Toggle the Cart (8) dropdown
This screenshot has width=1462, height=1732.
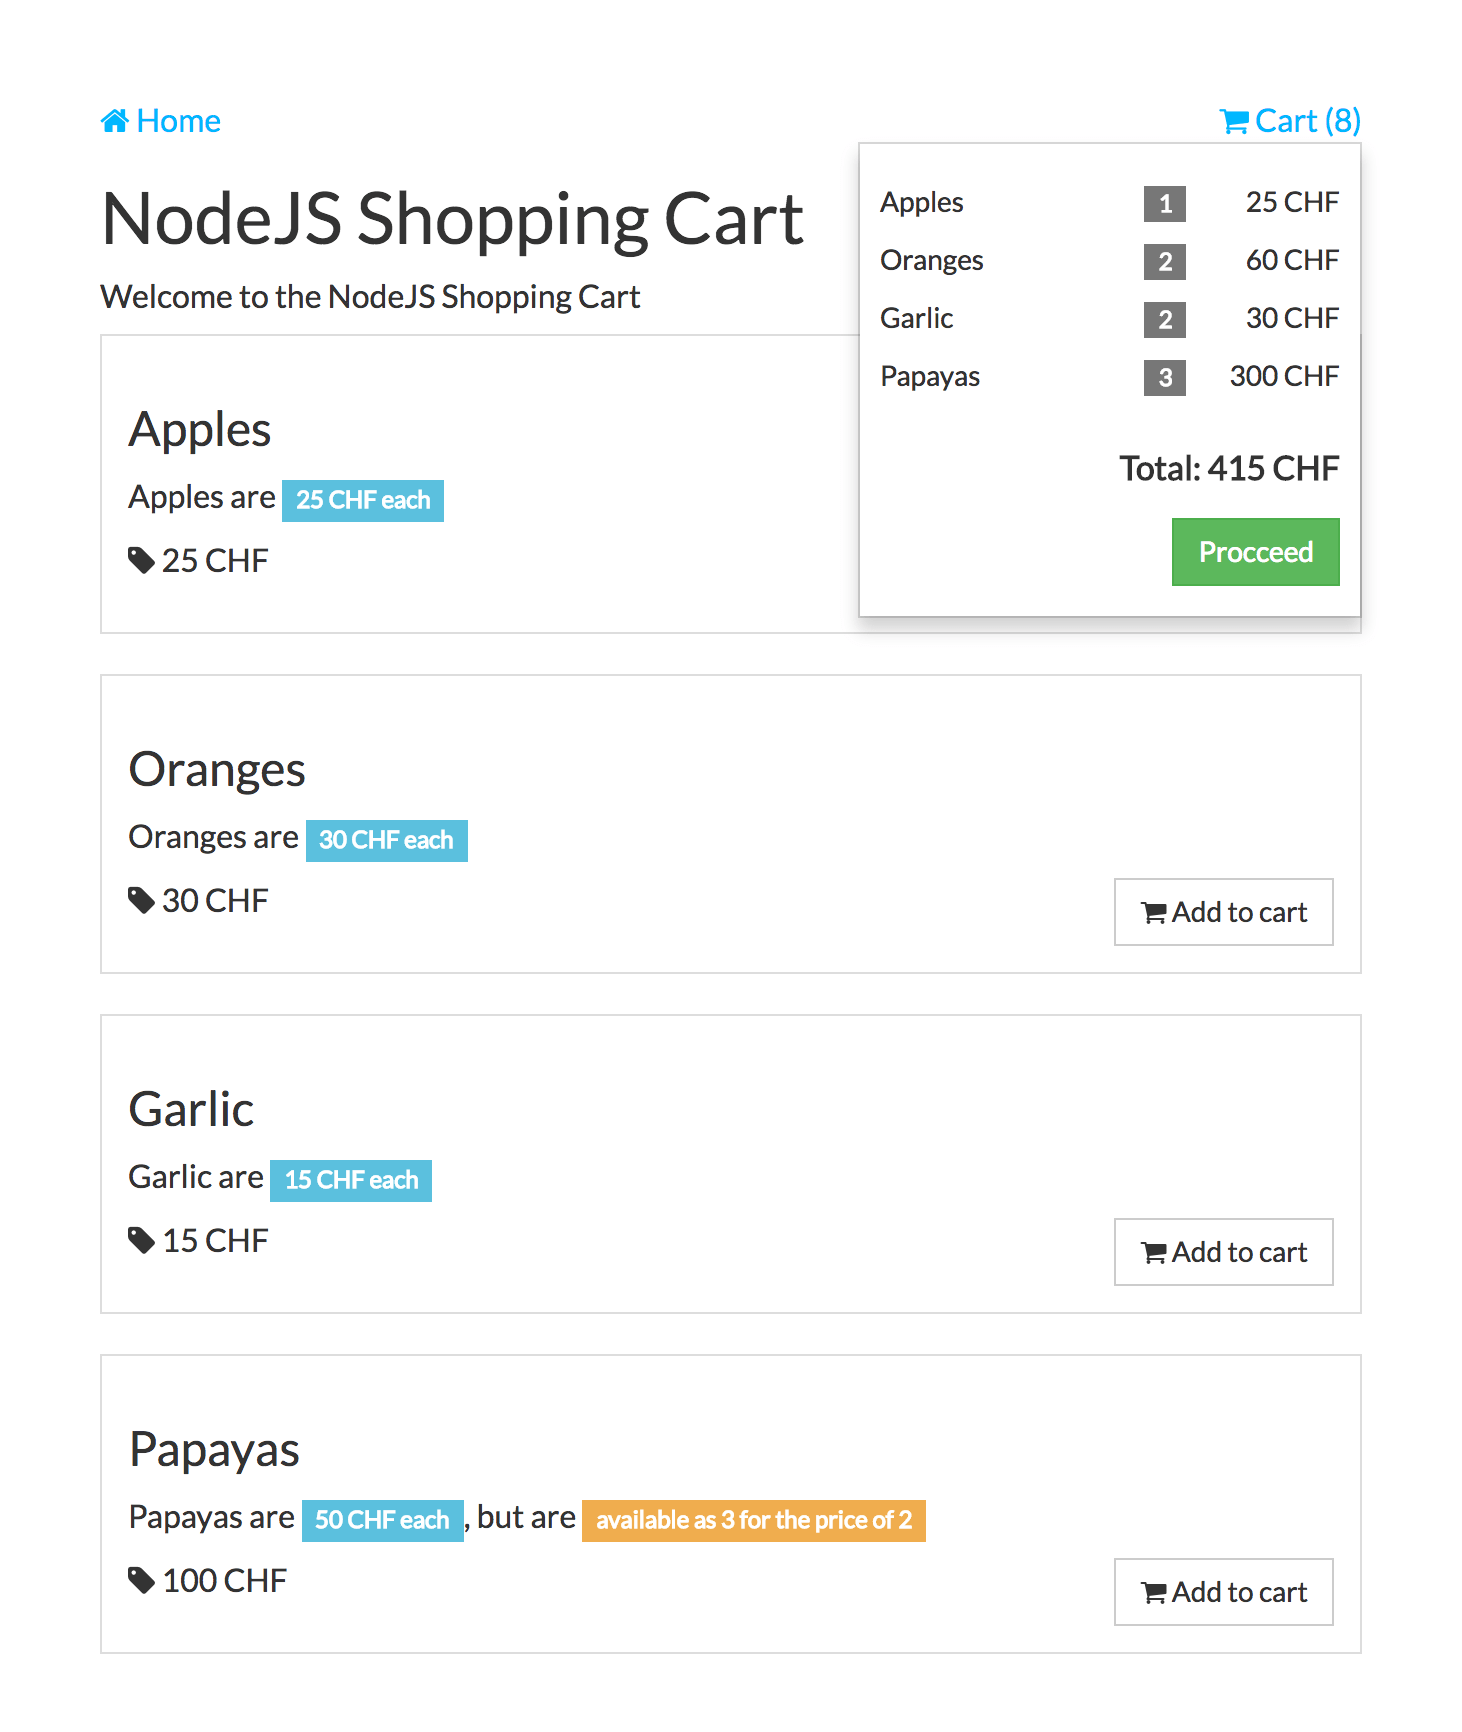tap(1290, 121)
